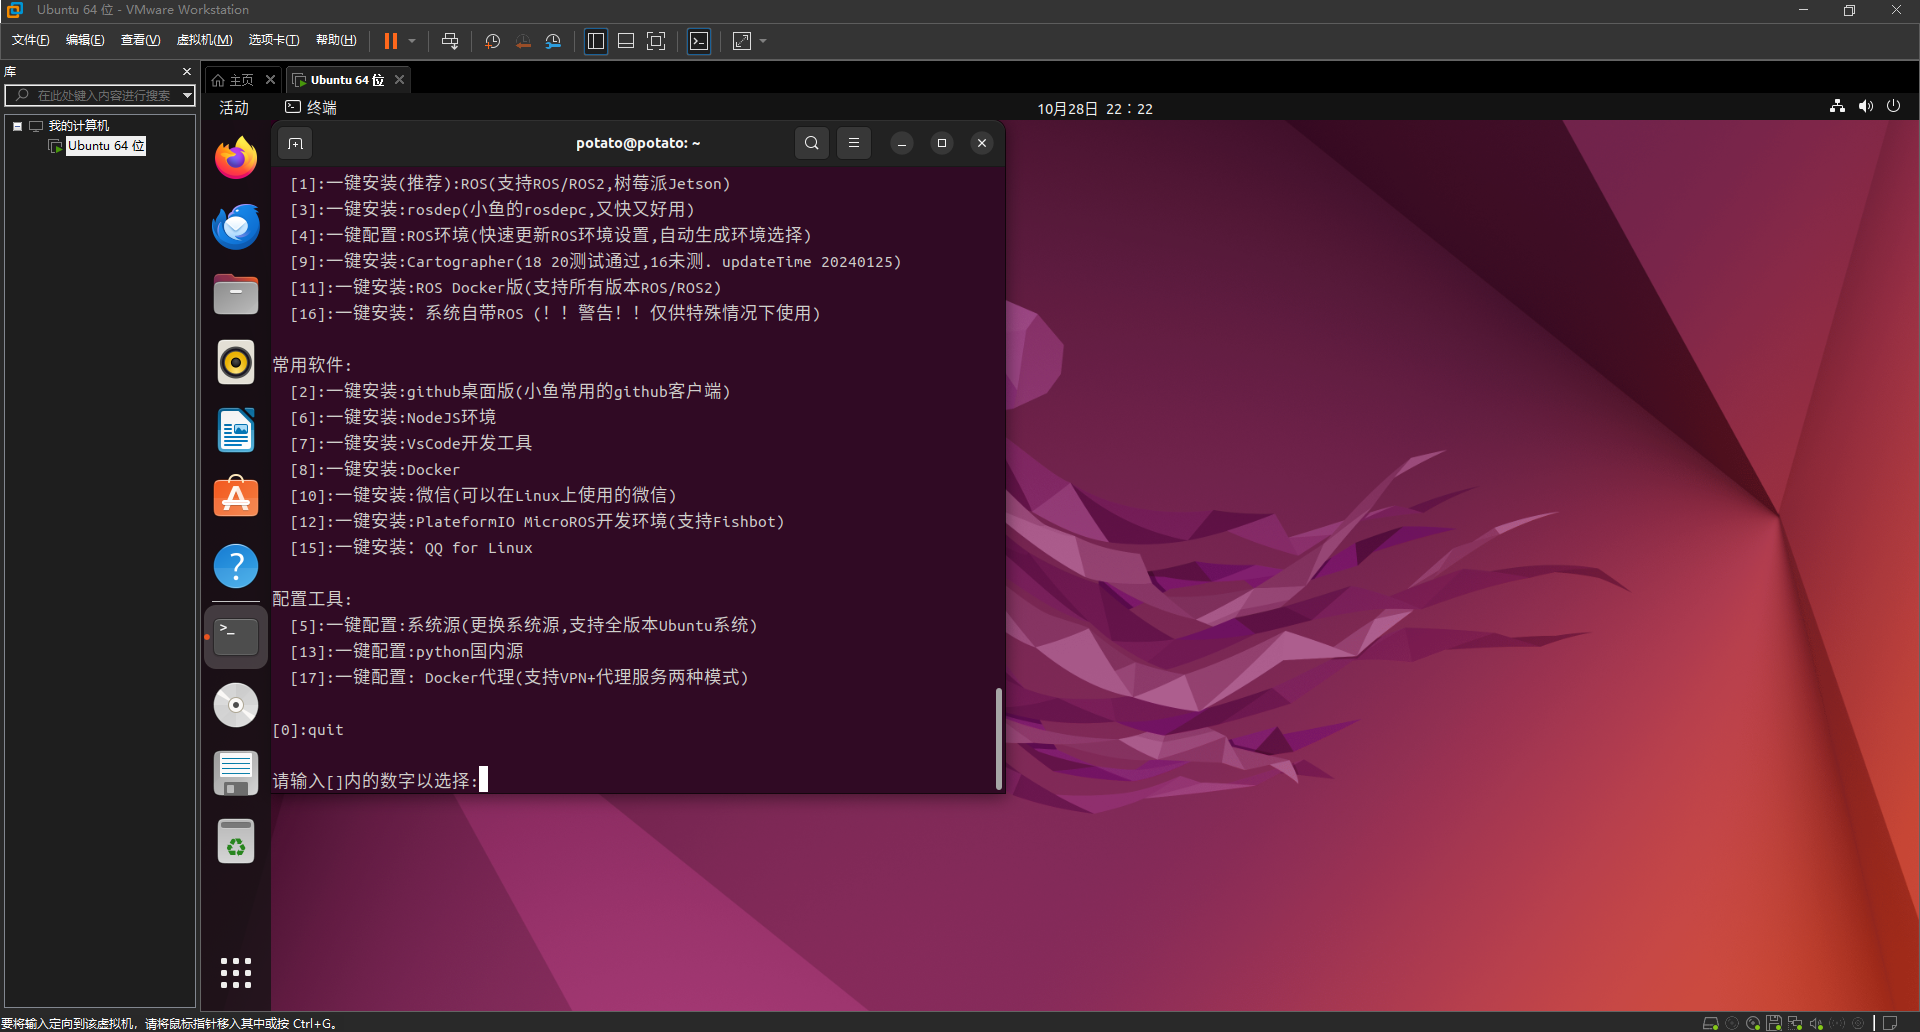Click the hard disk status icon

pos(1712,1023)
